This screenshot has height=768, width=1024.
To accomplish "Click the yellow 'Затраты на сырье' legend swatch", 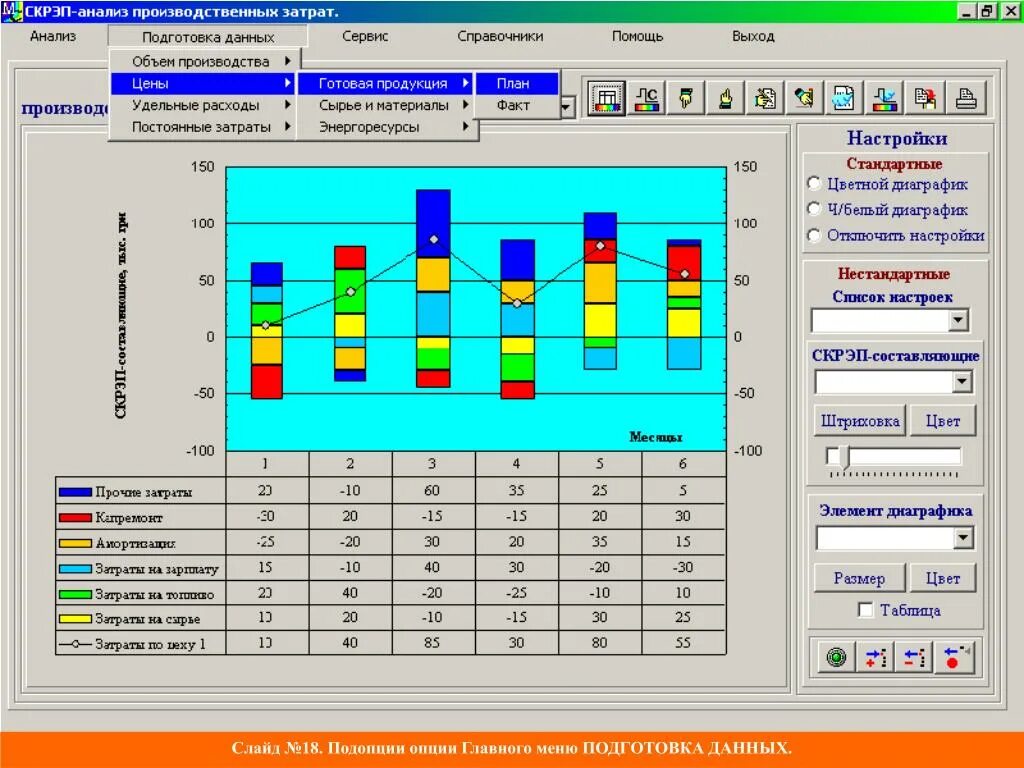I will 74,618.
